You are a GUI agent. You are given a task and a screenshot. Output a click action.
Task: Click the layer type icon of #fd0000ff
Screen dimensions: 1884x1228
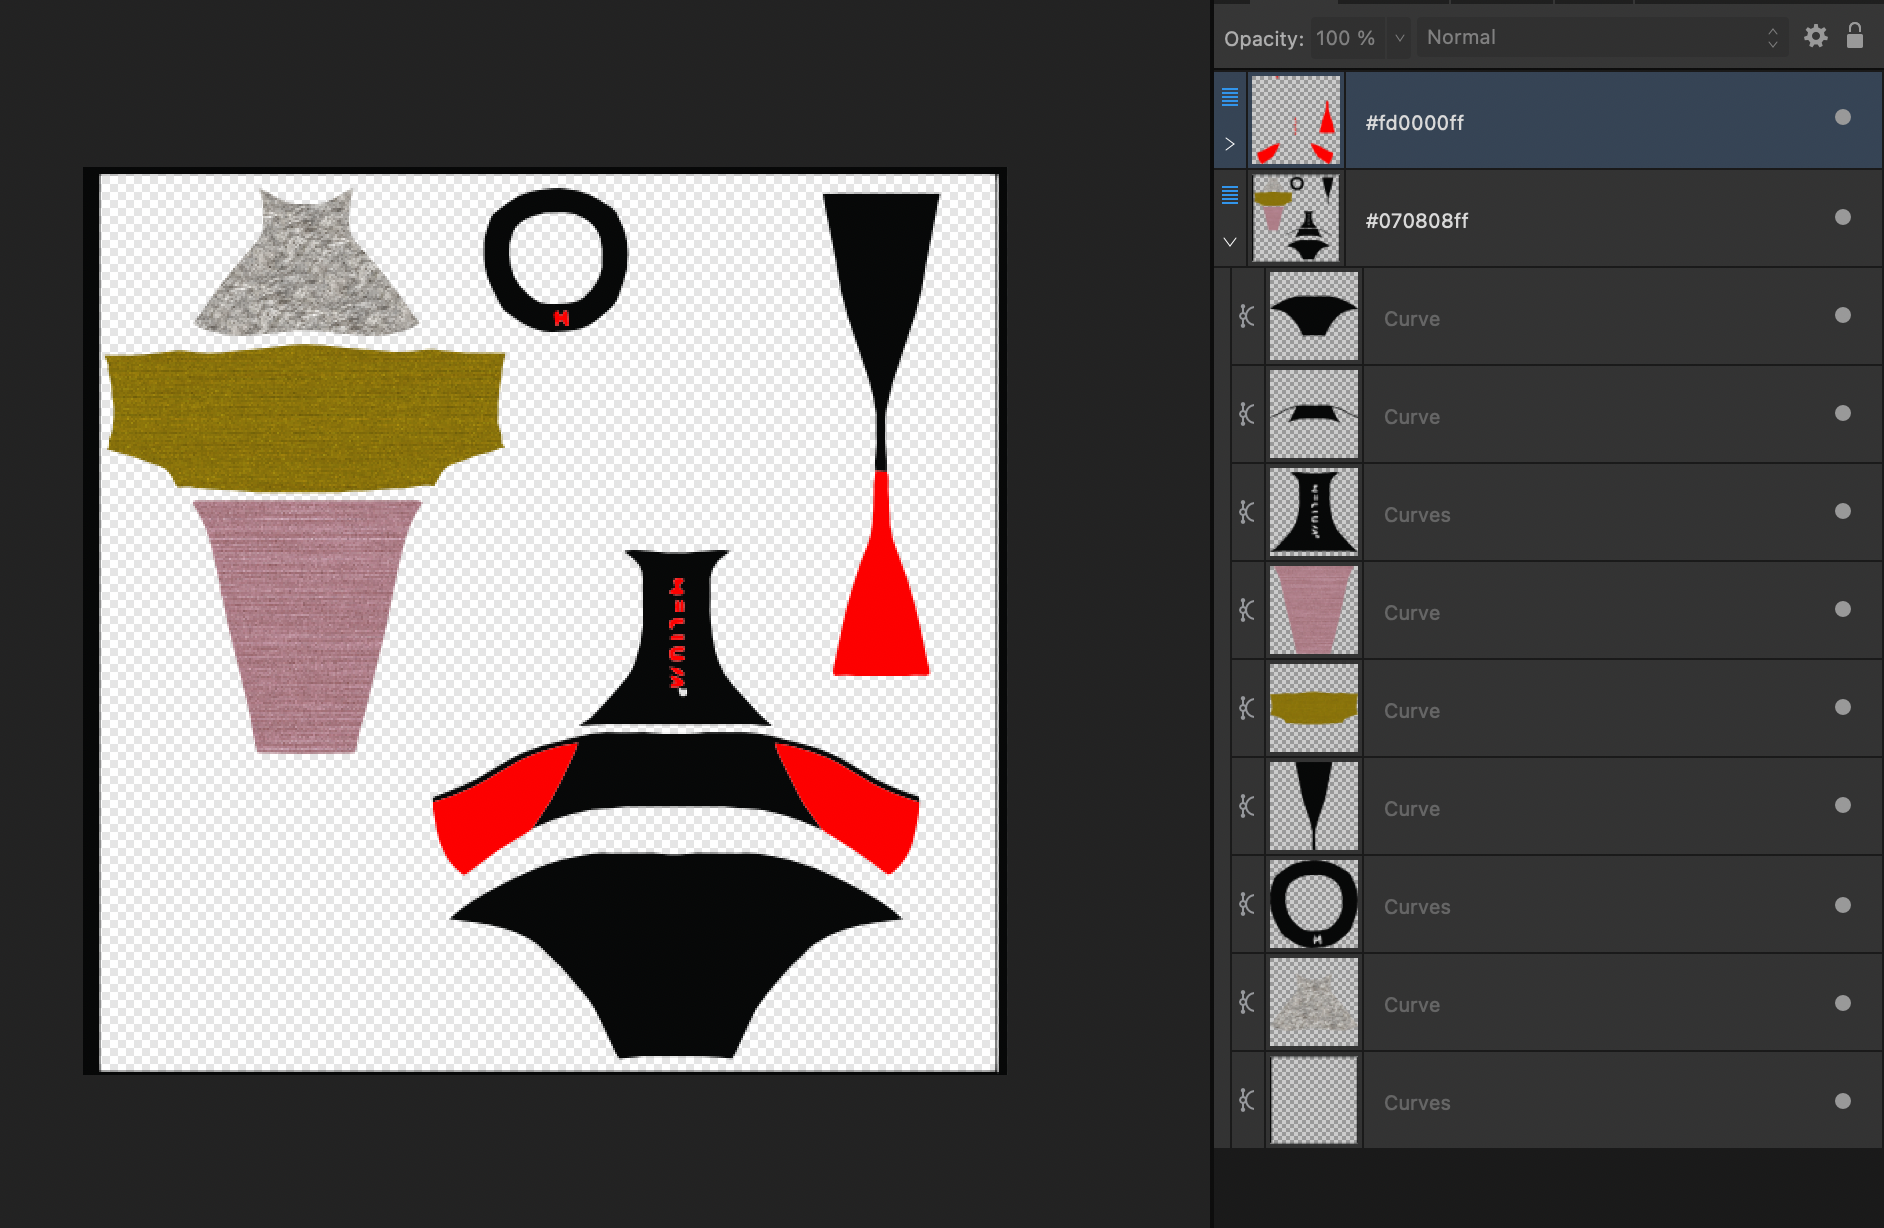pos(1230,97)
